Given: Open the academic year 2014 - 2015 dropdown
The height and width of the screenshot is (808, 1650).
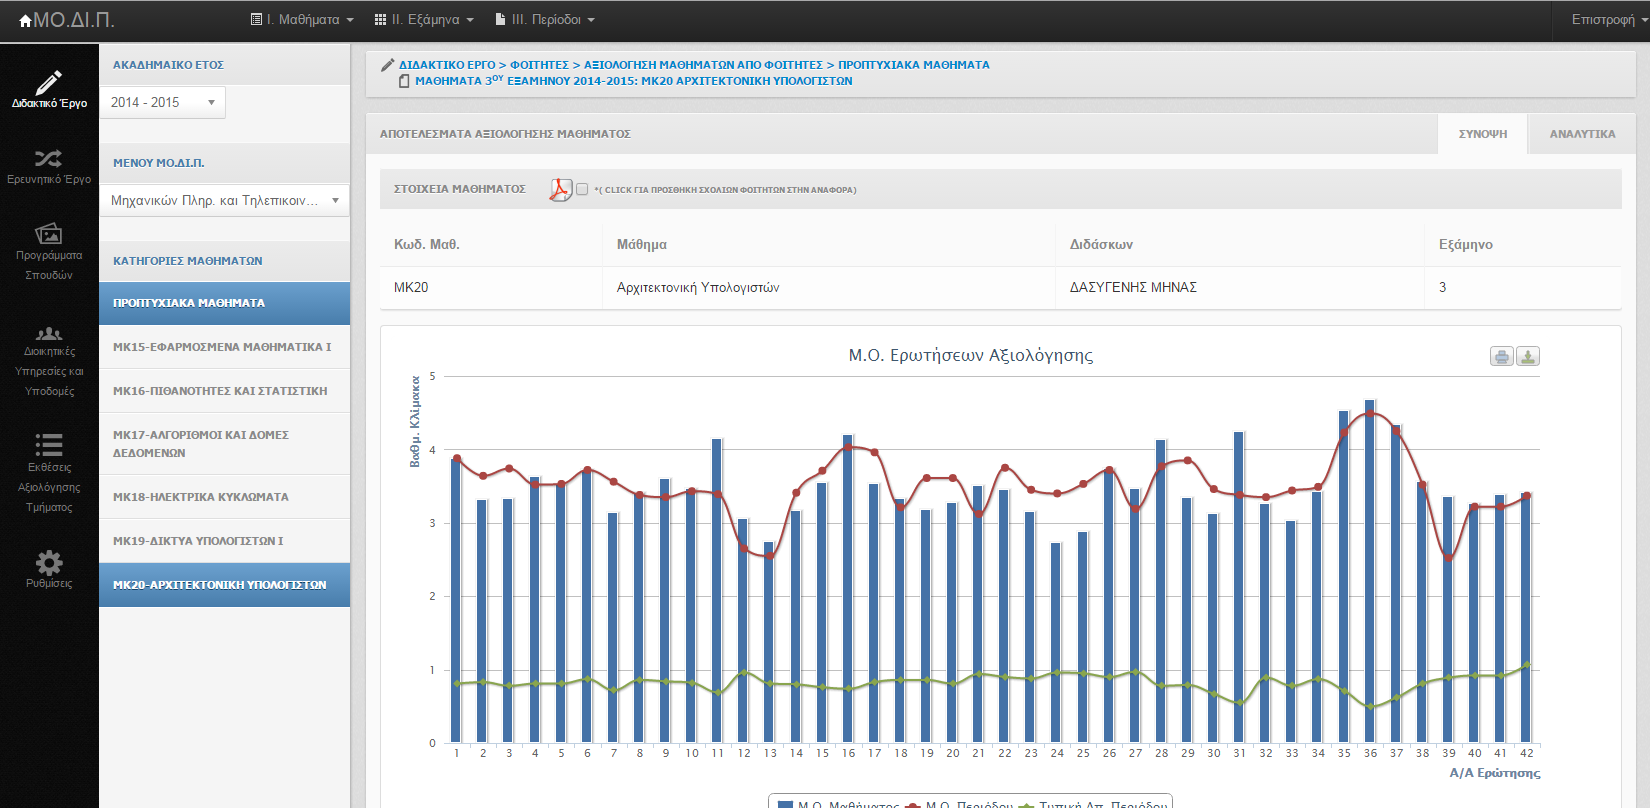Looking at the screenshot, I should pyautogui.click(x=163, y=102).
